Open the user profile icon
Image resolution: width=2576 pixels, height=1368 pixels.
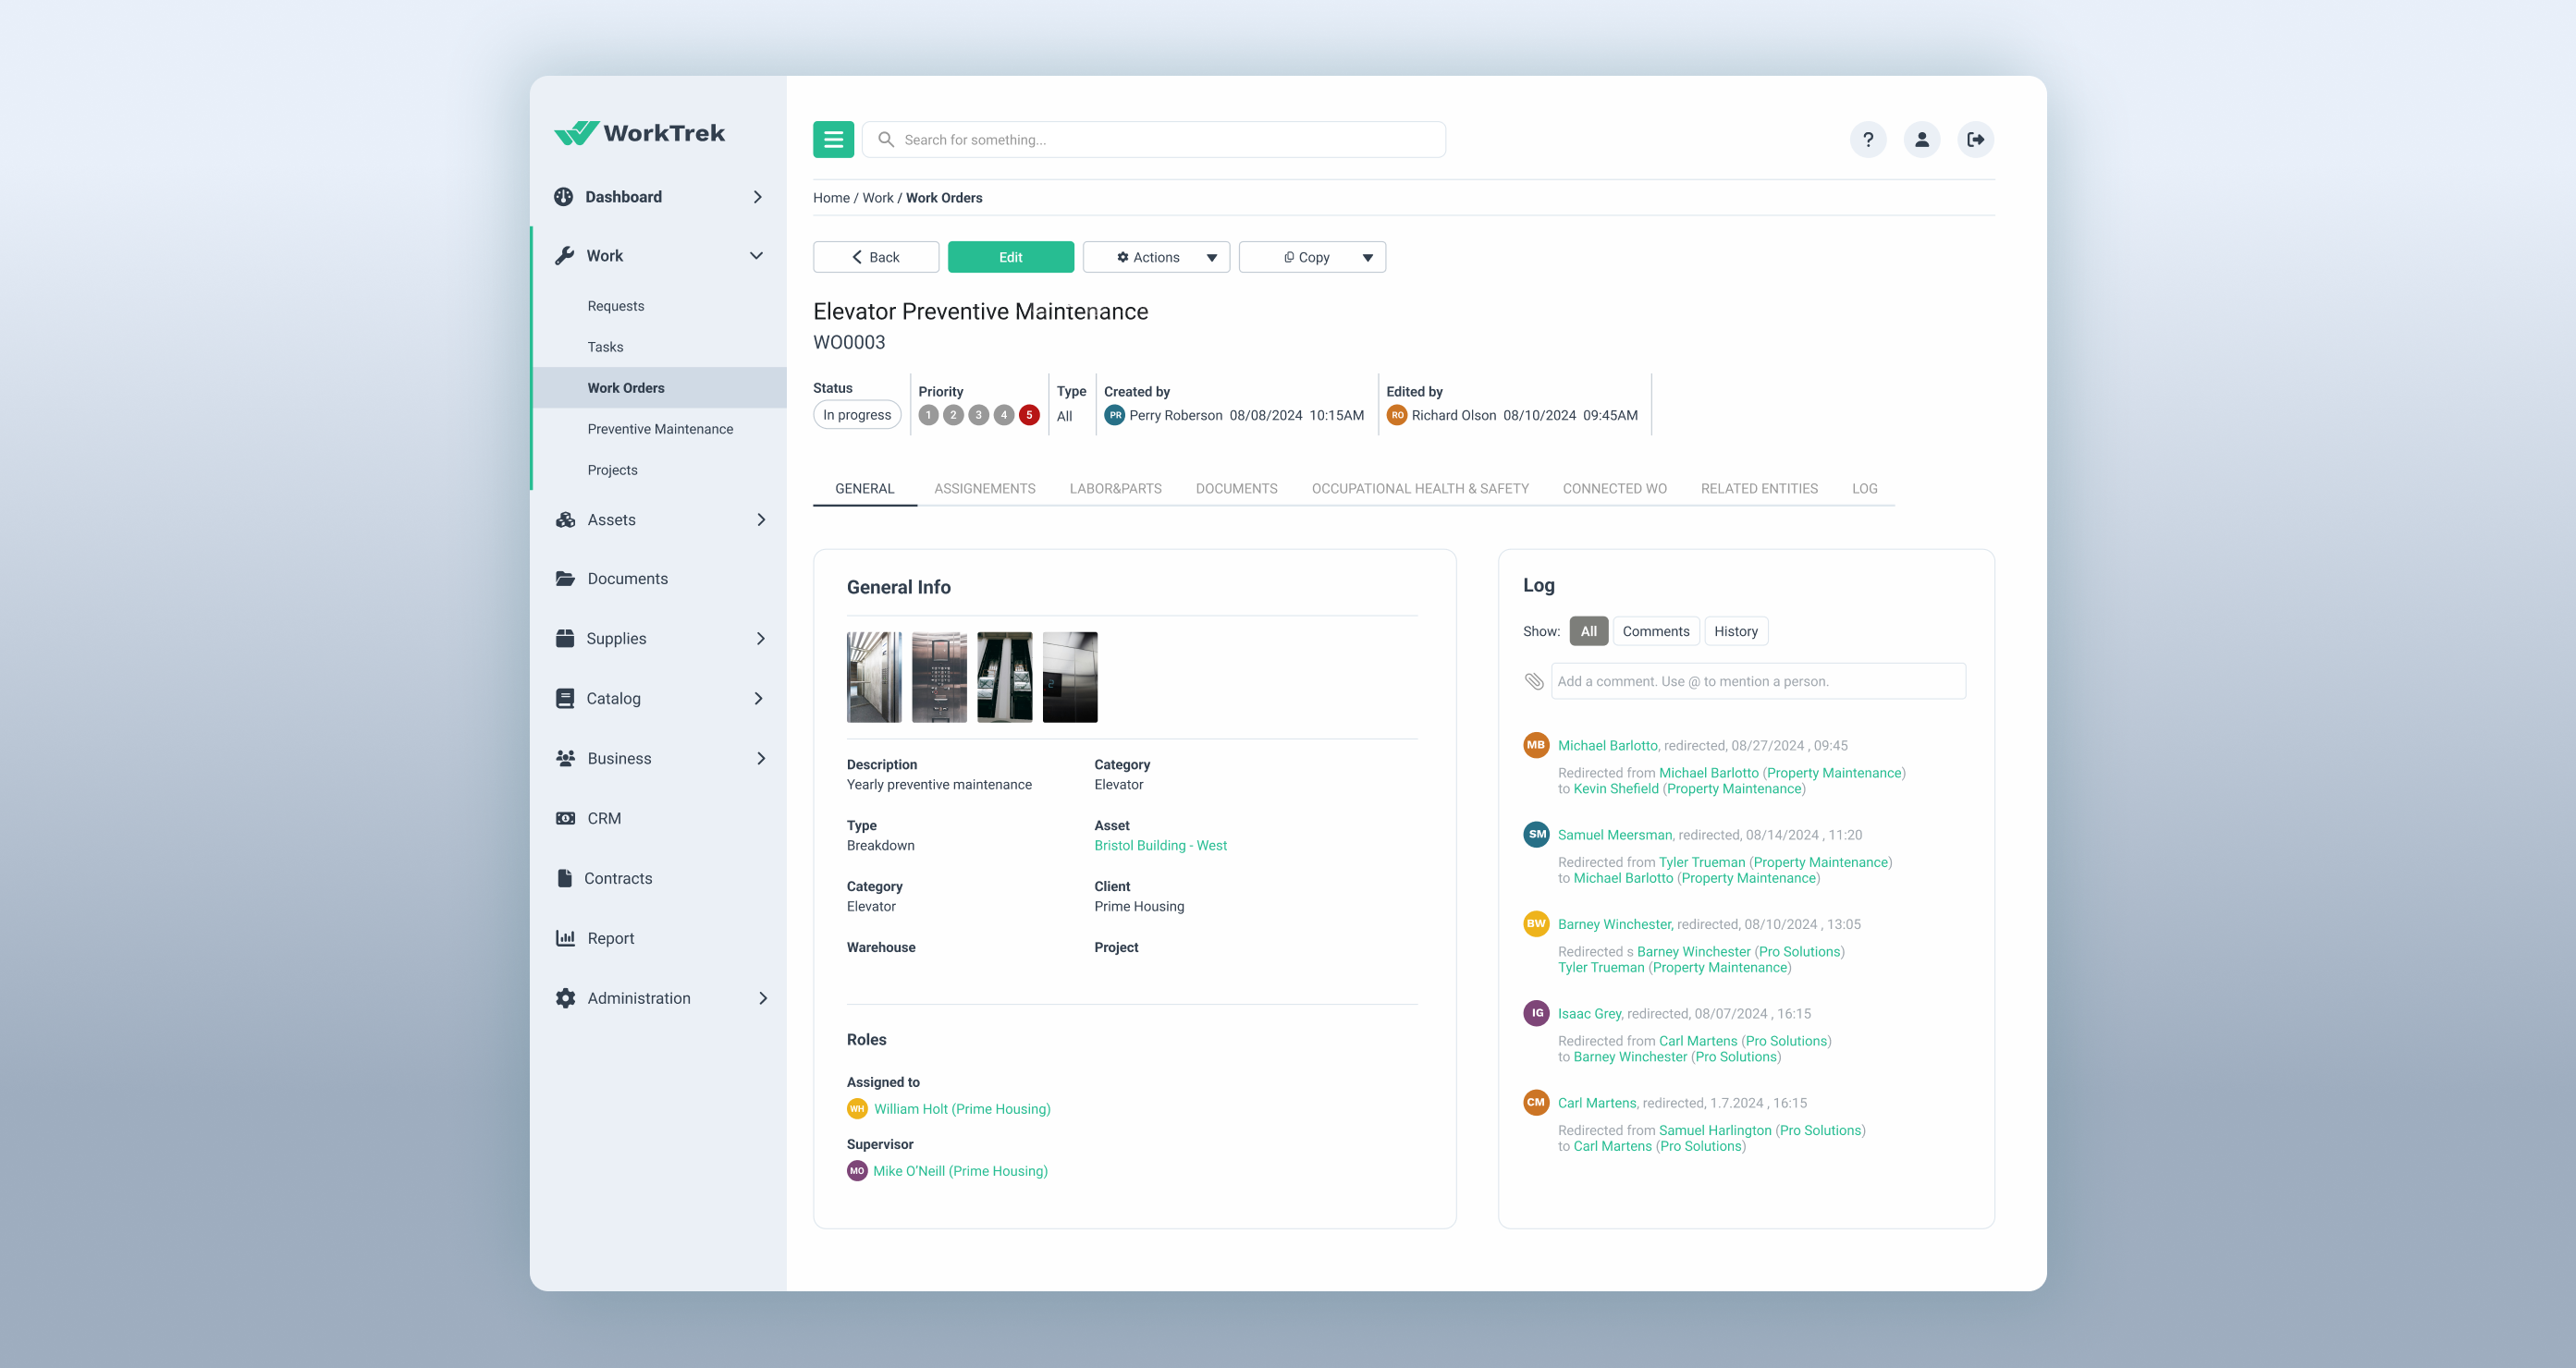click(1921, 140)
